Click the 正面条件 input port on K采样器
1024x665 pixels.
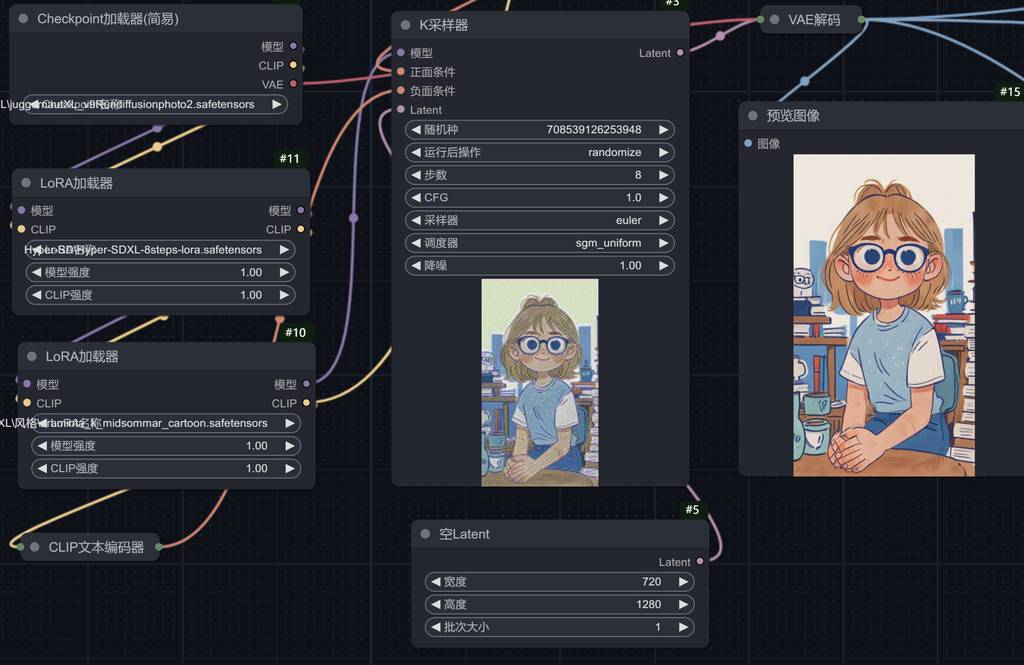[401, 72]
